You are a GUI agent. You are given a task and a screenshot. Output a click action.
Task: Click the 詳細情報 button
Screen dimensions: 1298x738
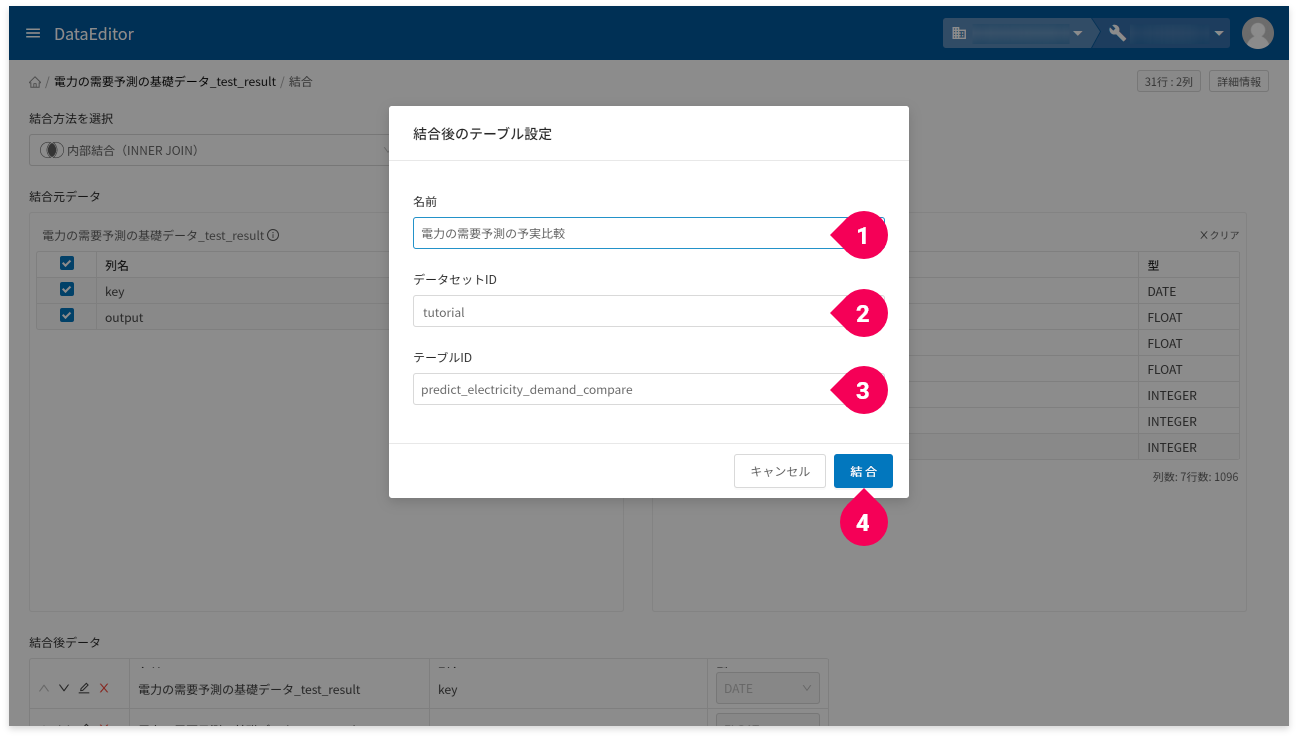pos(1239,82)
